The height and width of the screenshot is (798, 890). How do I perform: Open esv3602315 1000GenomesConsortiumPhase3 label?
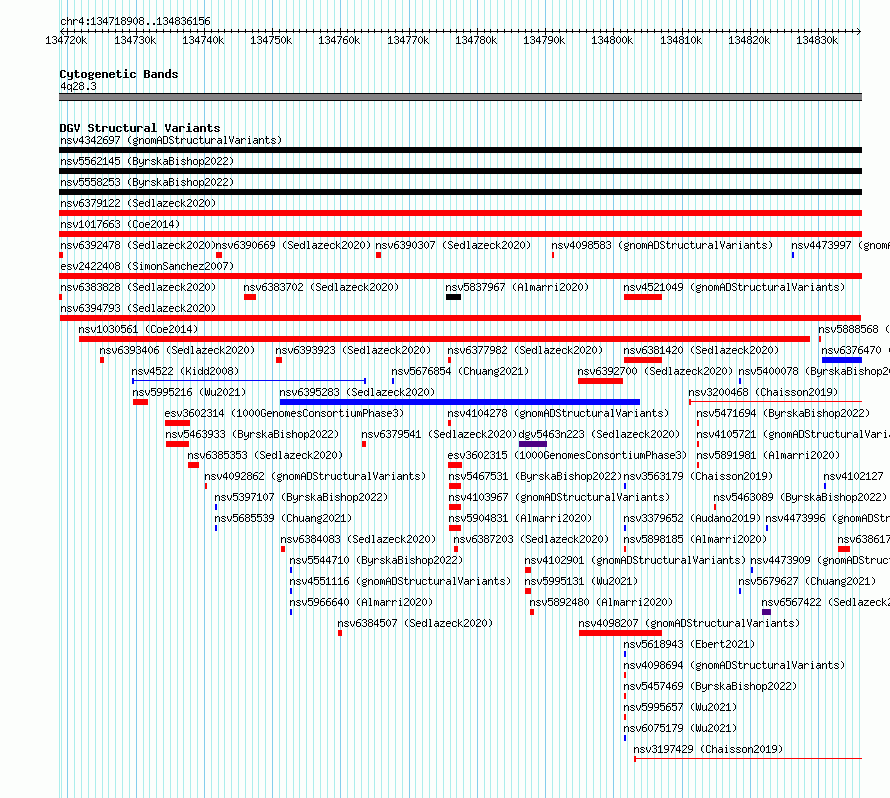click(x=567, y=455)
